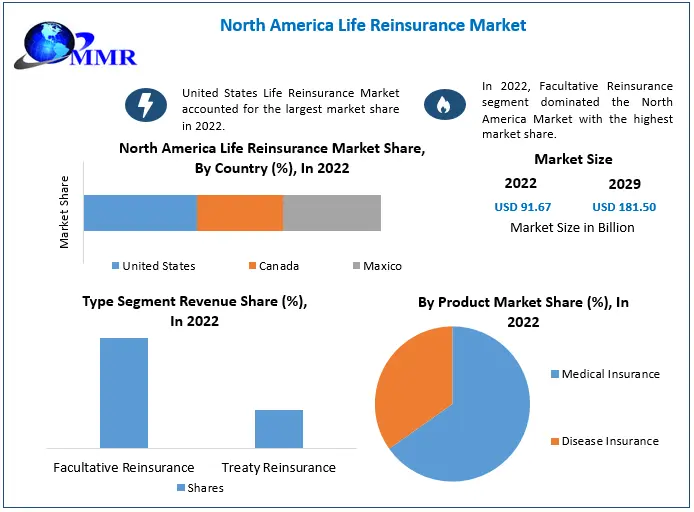Click the flame circle icon
694x512 pixels.
pyautogui.click(x=444, y=105)
